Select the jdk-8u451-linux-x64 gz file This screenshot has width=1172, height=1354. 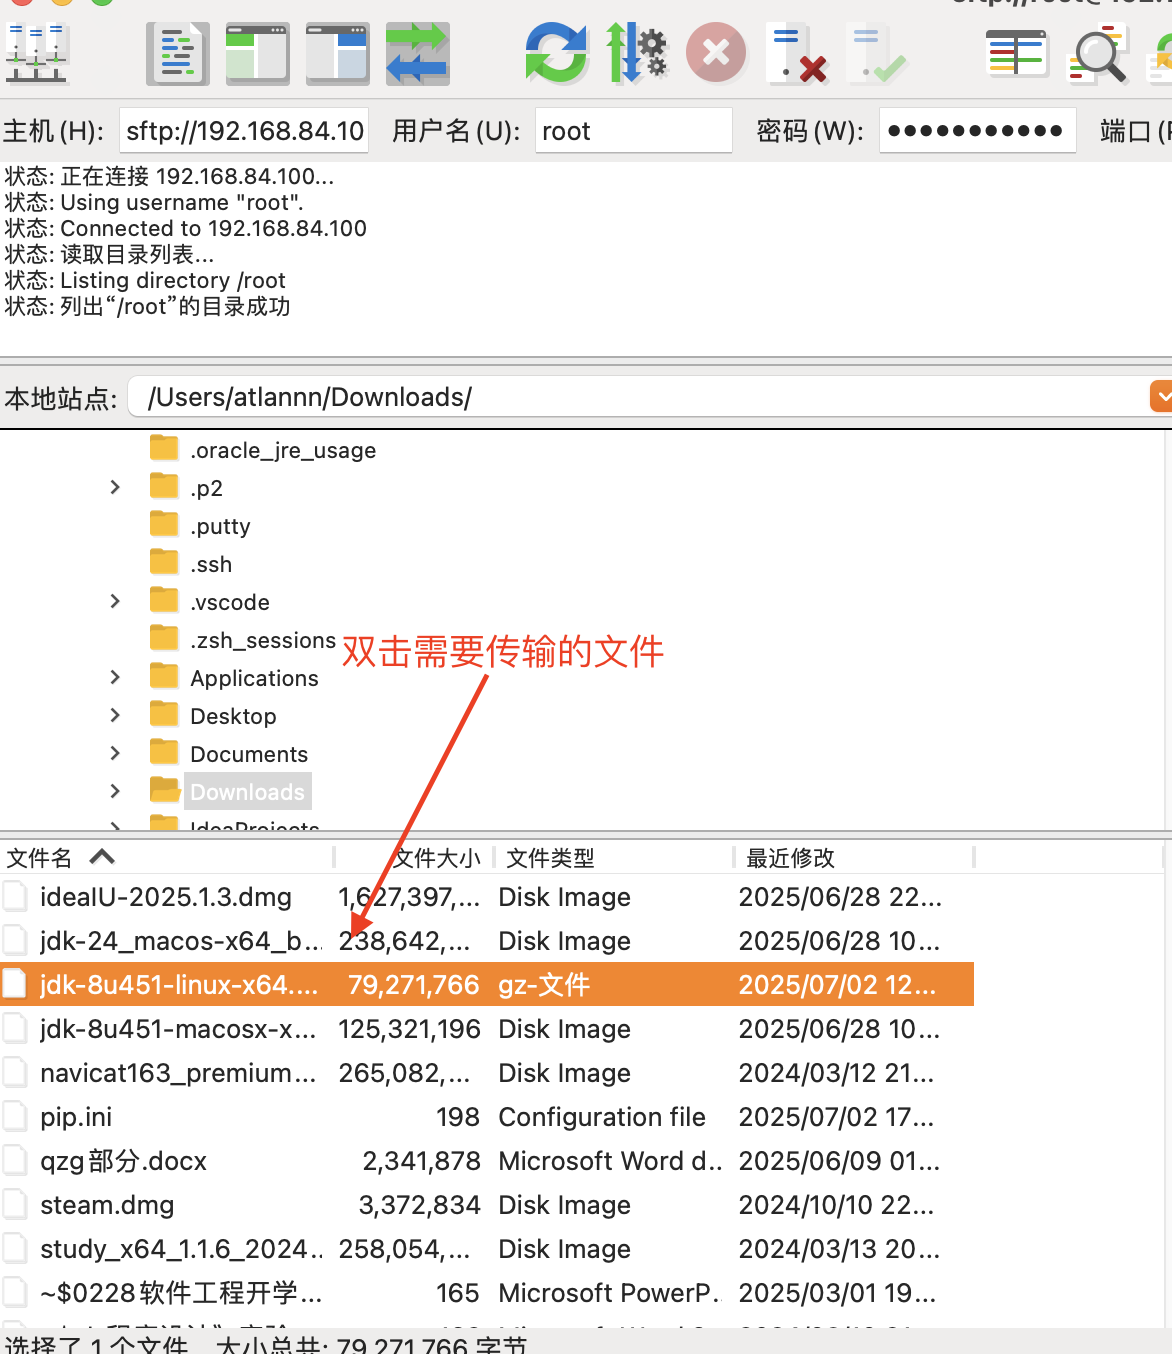click(x=487, y=985)
